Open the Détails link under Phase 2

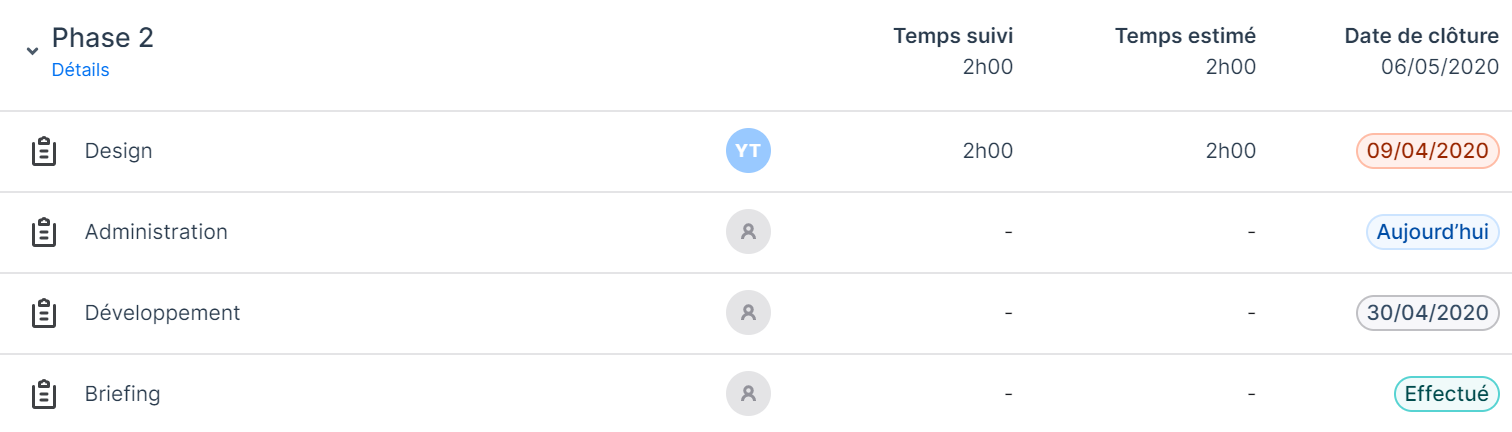tap(80, 70)
